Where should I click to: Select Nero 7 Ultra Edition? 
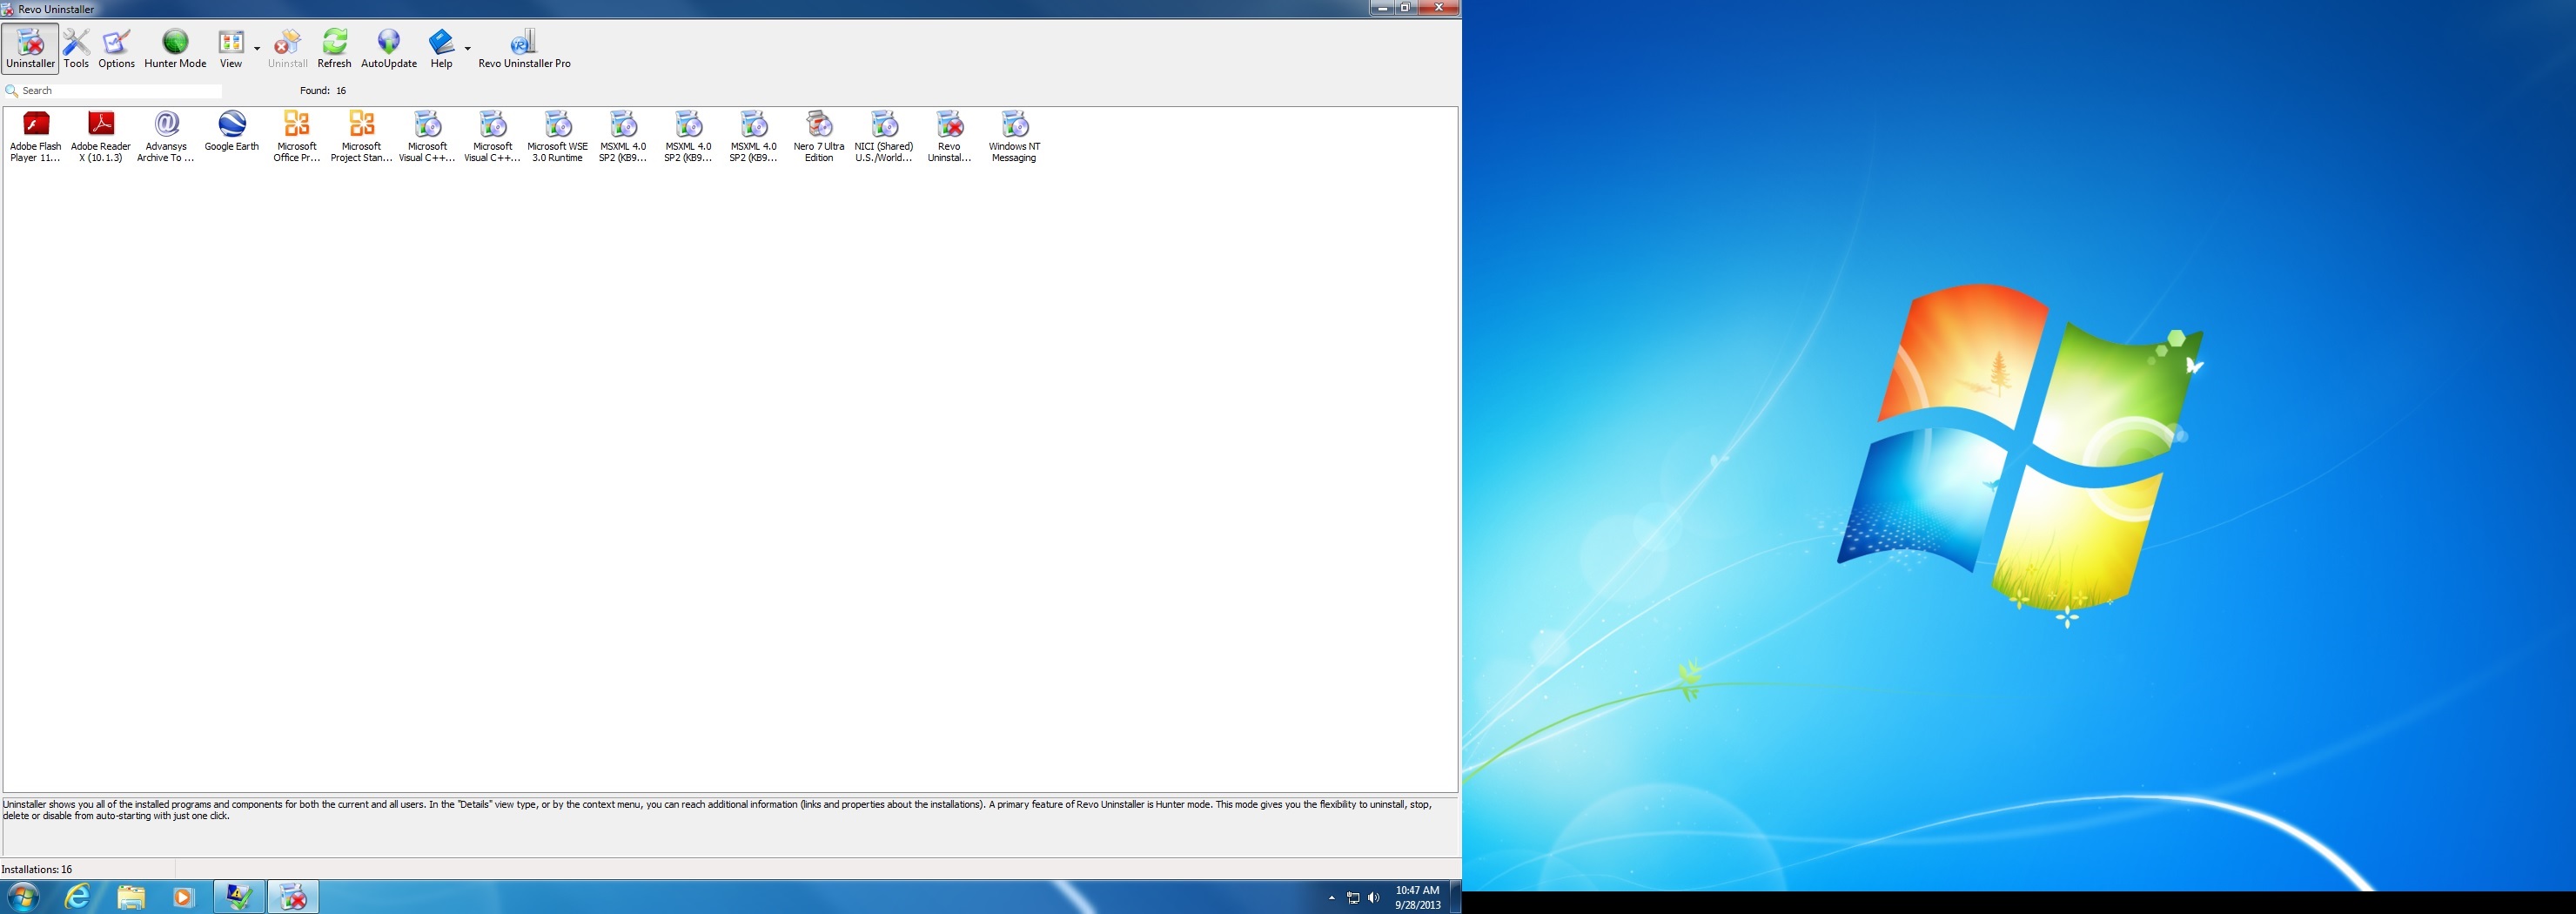(x=819, y=137)
